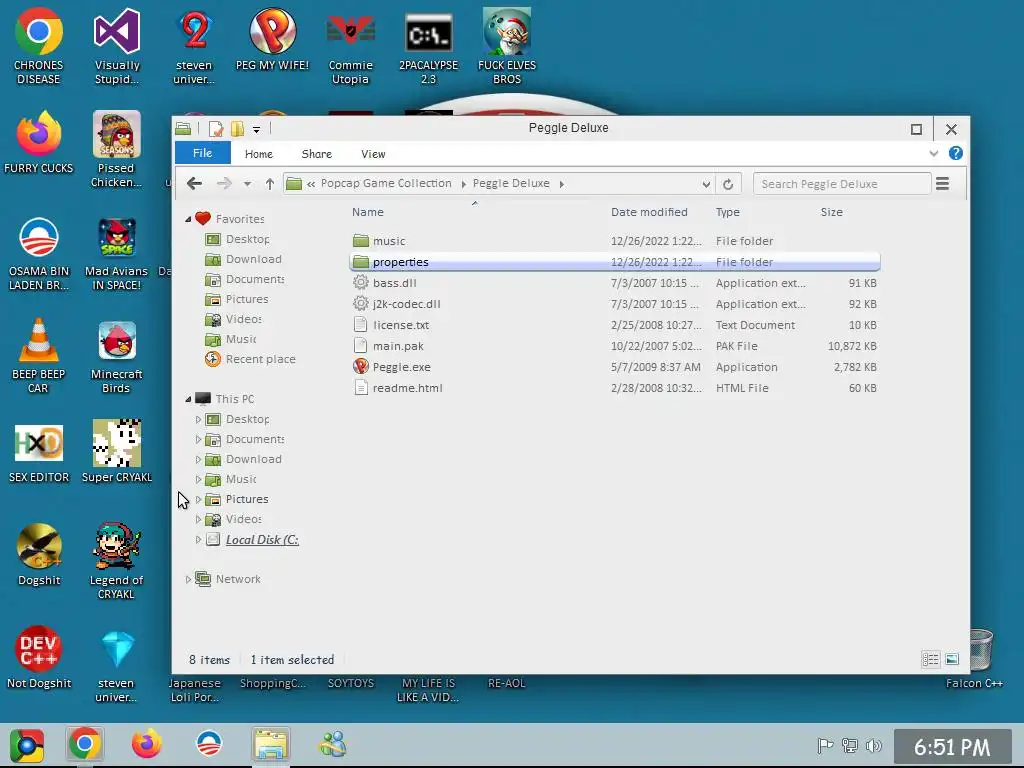
Task: Sort by Size column header
Action: (831, 212)
